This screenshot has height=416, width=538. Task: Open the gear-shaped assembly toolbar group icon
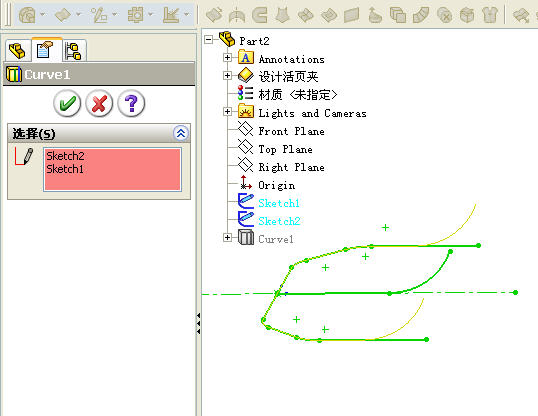(x=136, y=15)
